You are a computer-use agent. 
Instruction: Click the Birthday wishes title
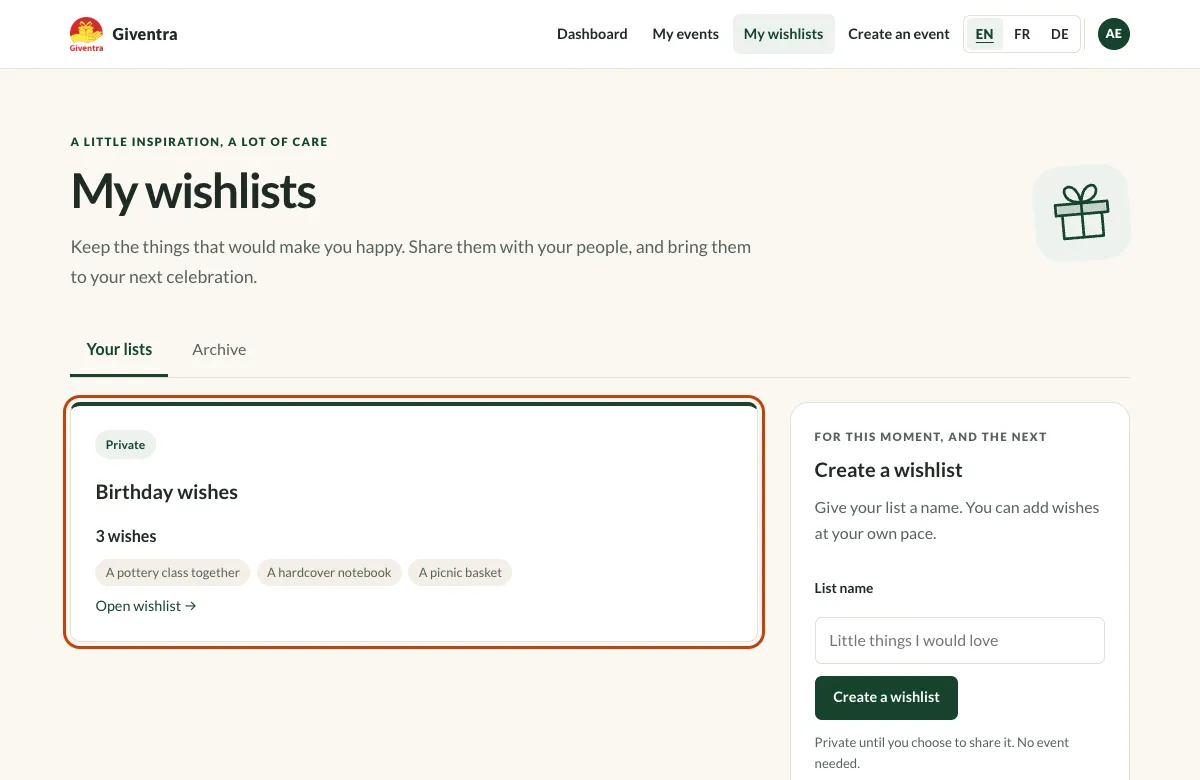pyautogui.click(x=167, y=492)
